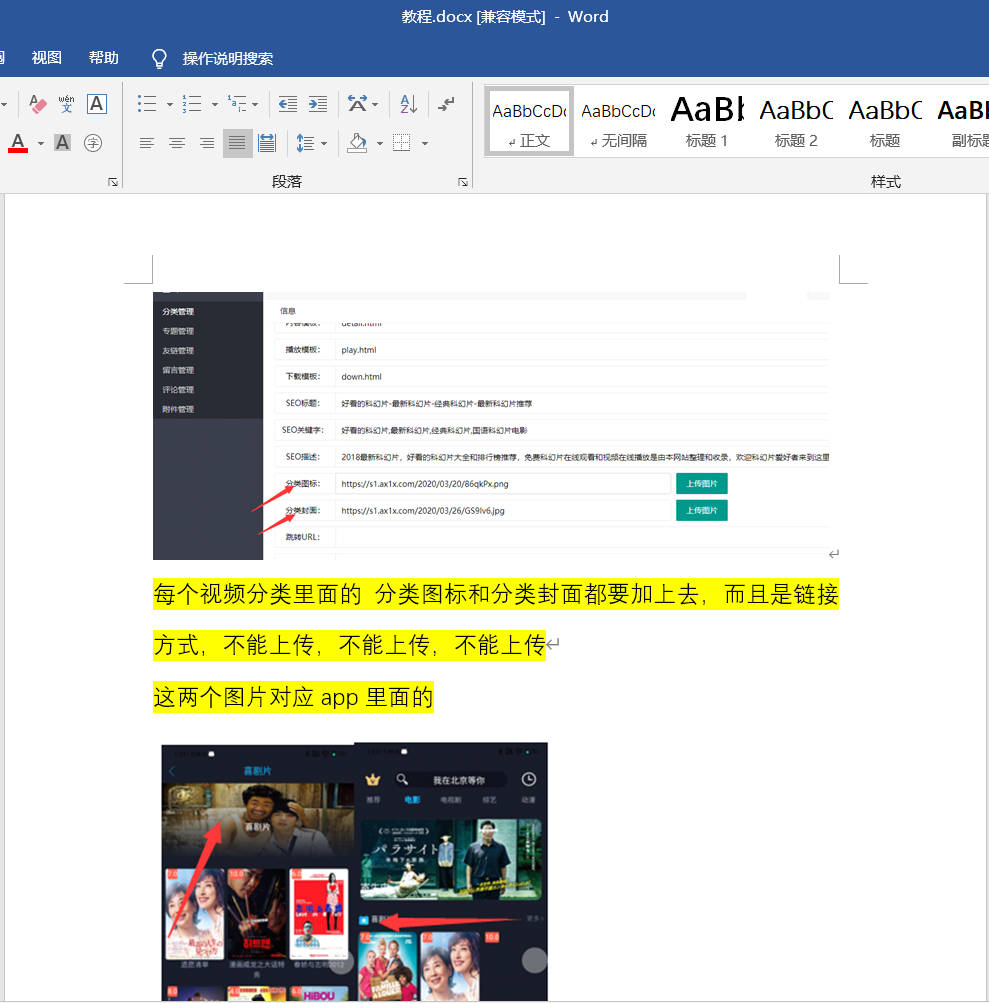989x1003 pixels.
Task: Click in the line 方式，不能上传，不能上传，不能上传
Action: 349,645
